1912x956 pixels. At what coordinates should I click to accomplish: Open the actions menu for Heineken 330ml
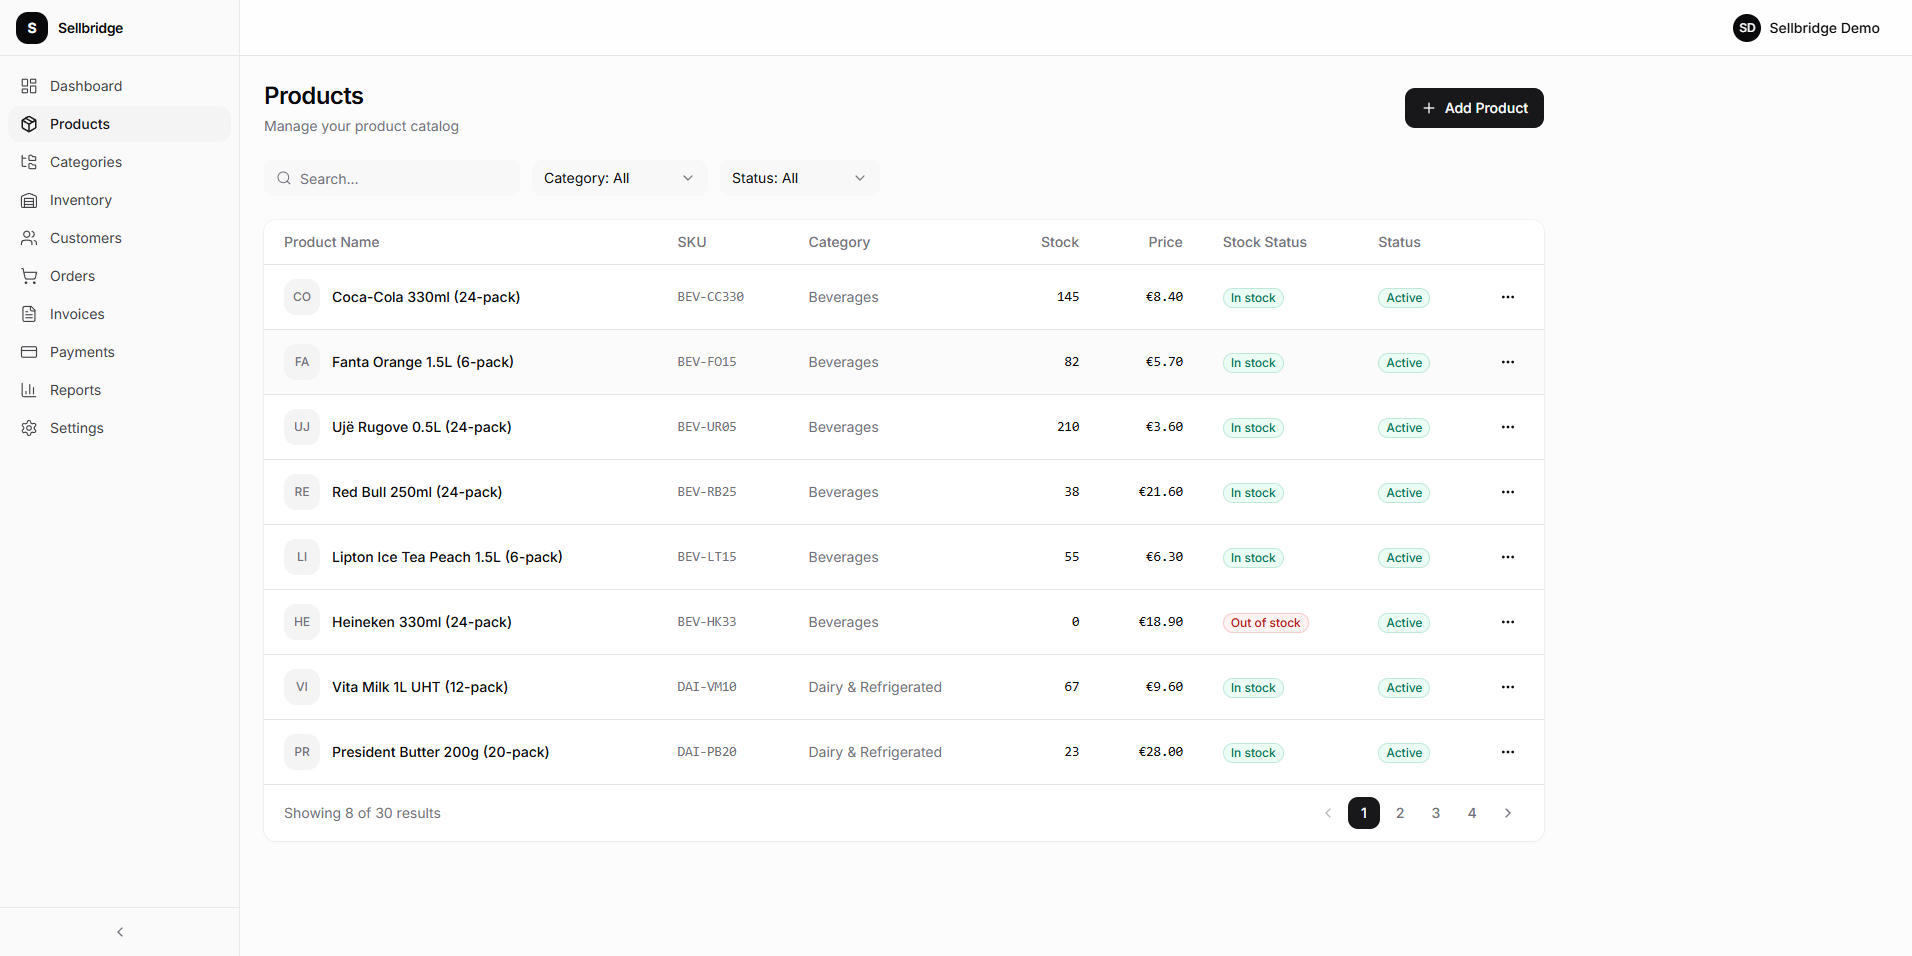point(1508,621)
